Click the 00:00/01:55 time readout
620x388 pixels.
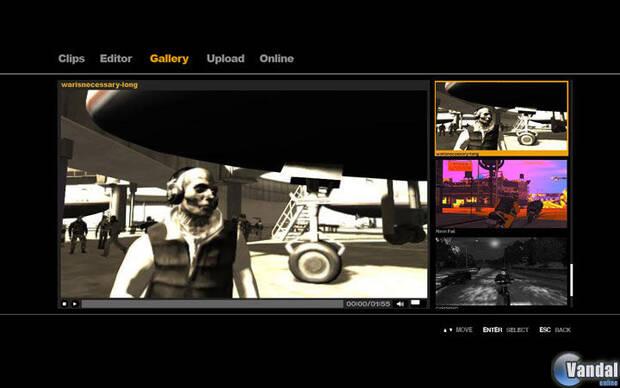click(x=368, y=304)
